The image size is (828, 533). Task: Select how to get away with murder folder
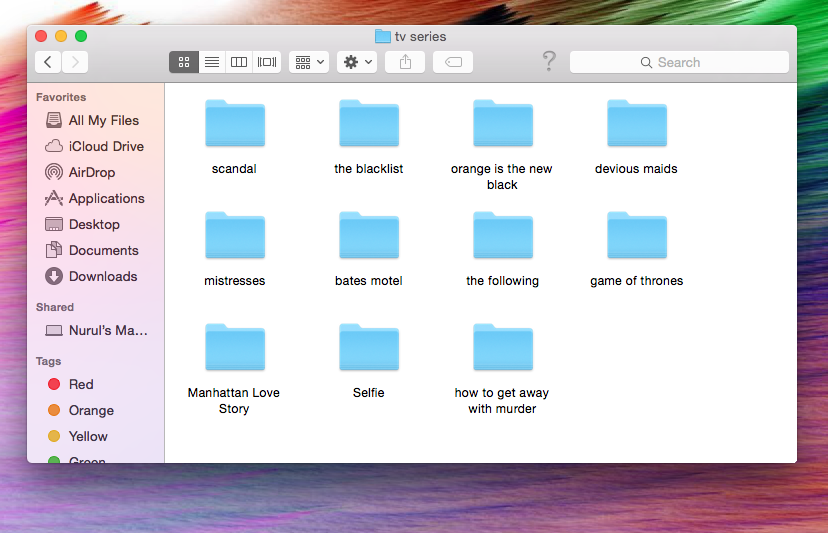(503, 347)
